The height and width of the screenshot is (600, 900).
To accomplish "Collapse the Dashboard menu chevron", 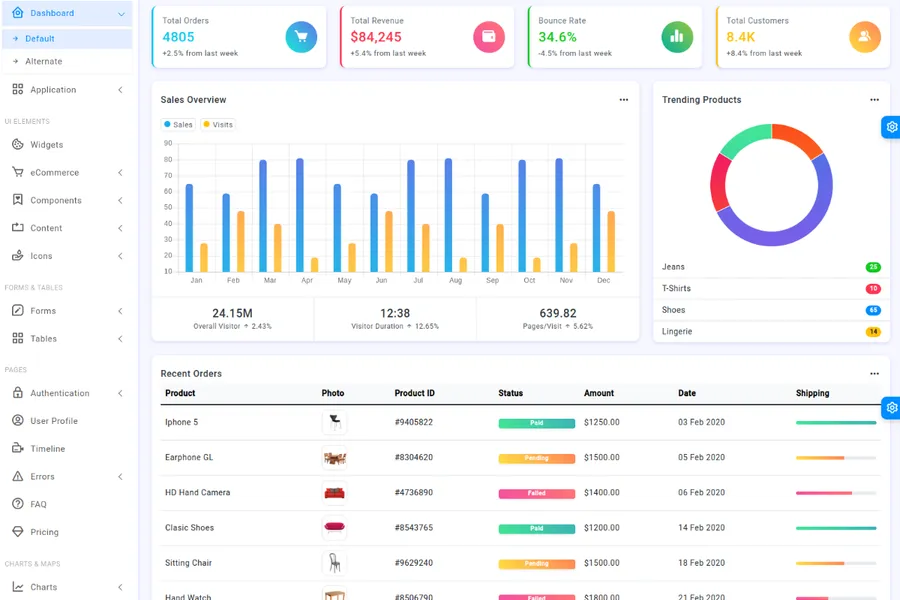I will pos(121,14).
